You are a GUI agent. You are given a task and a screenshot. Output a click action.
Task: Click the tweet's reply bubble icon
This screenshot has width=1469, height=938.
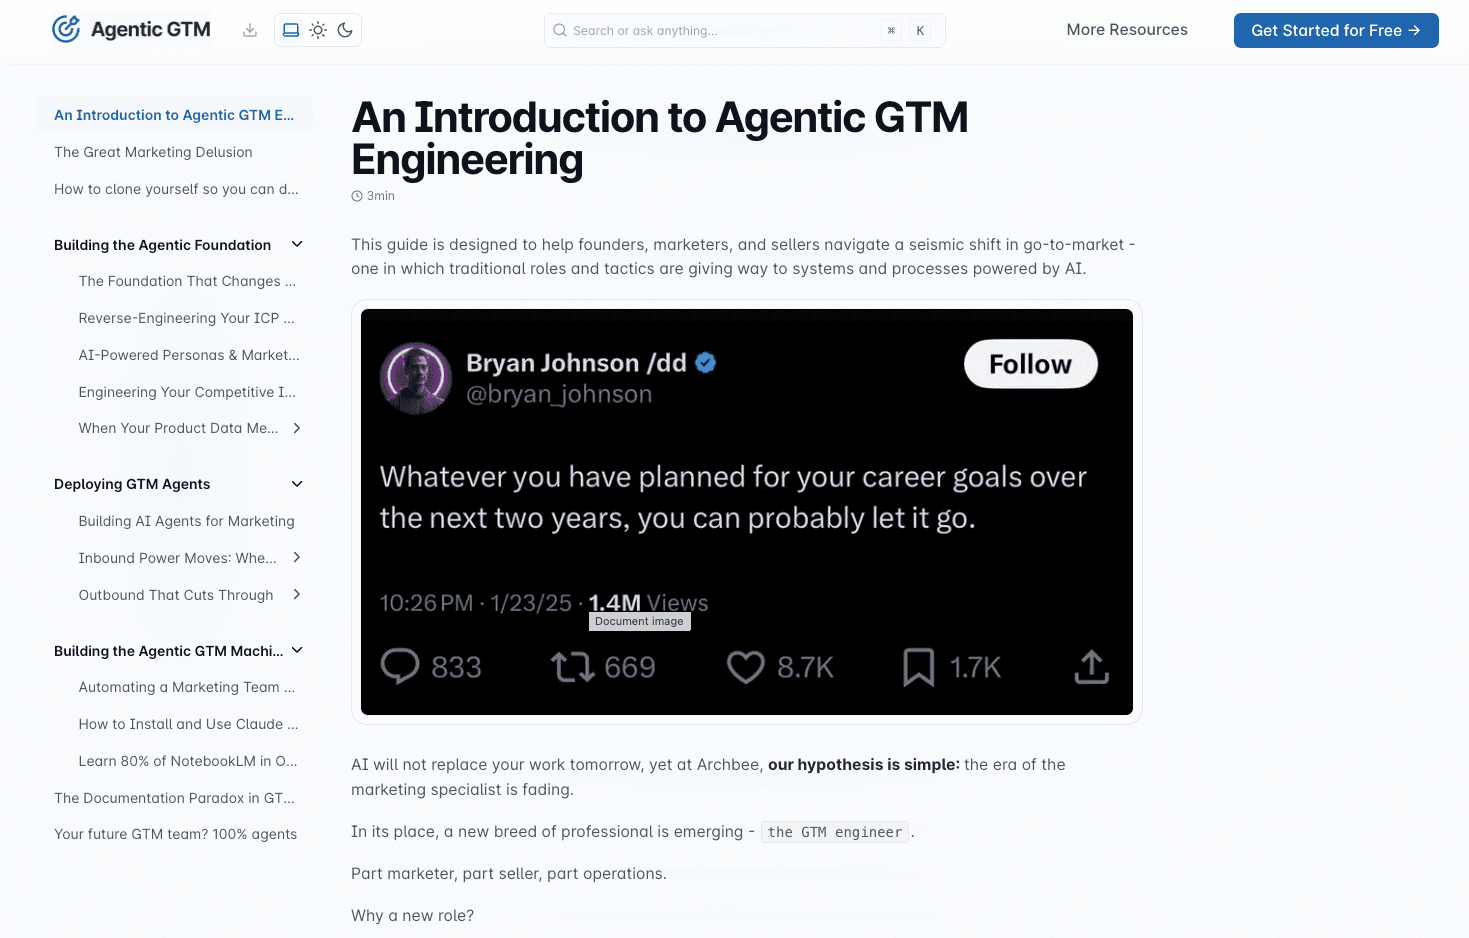400,667
